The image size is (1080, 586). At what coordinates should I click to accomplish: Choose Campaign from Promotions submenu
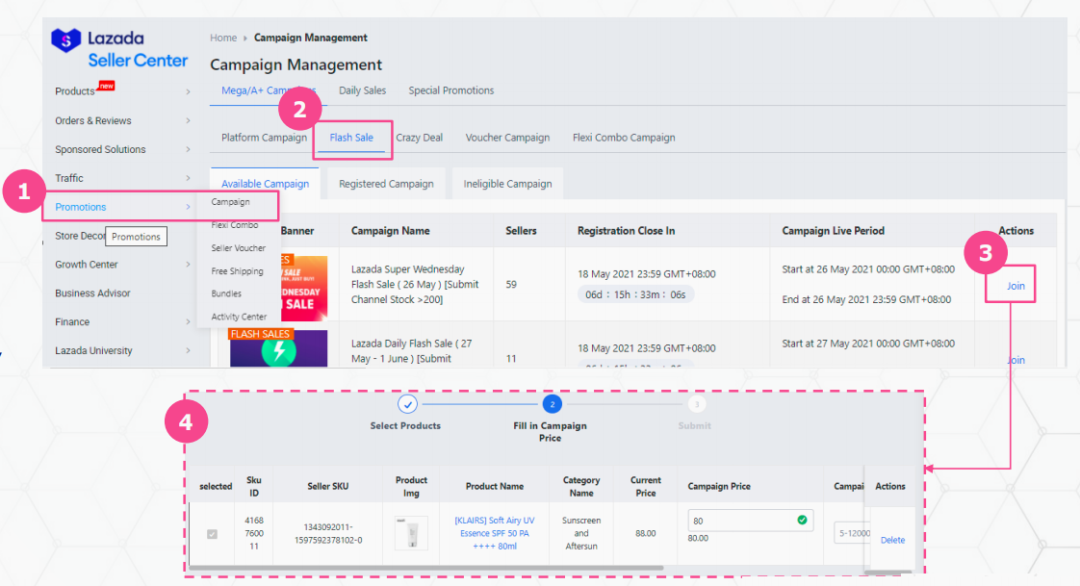click(x=230, y=202)
